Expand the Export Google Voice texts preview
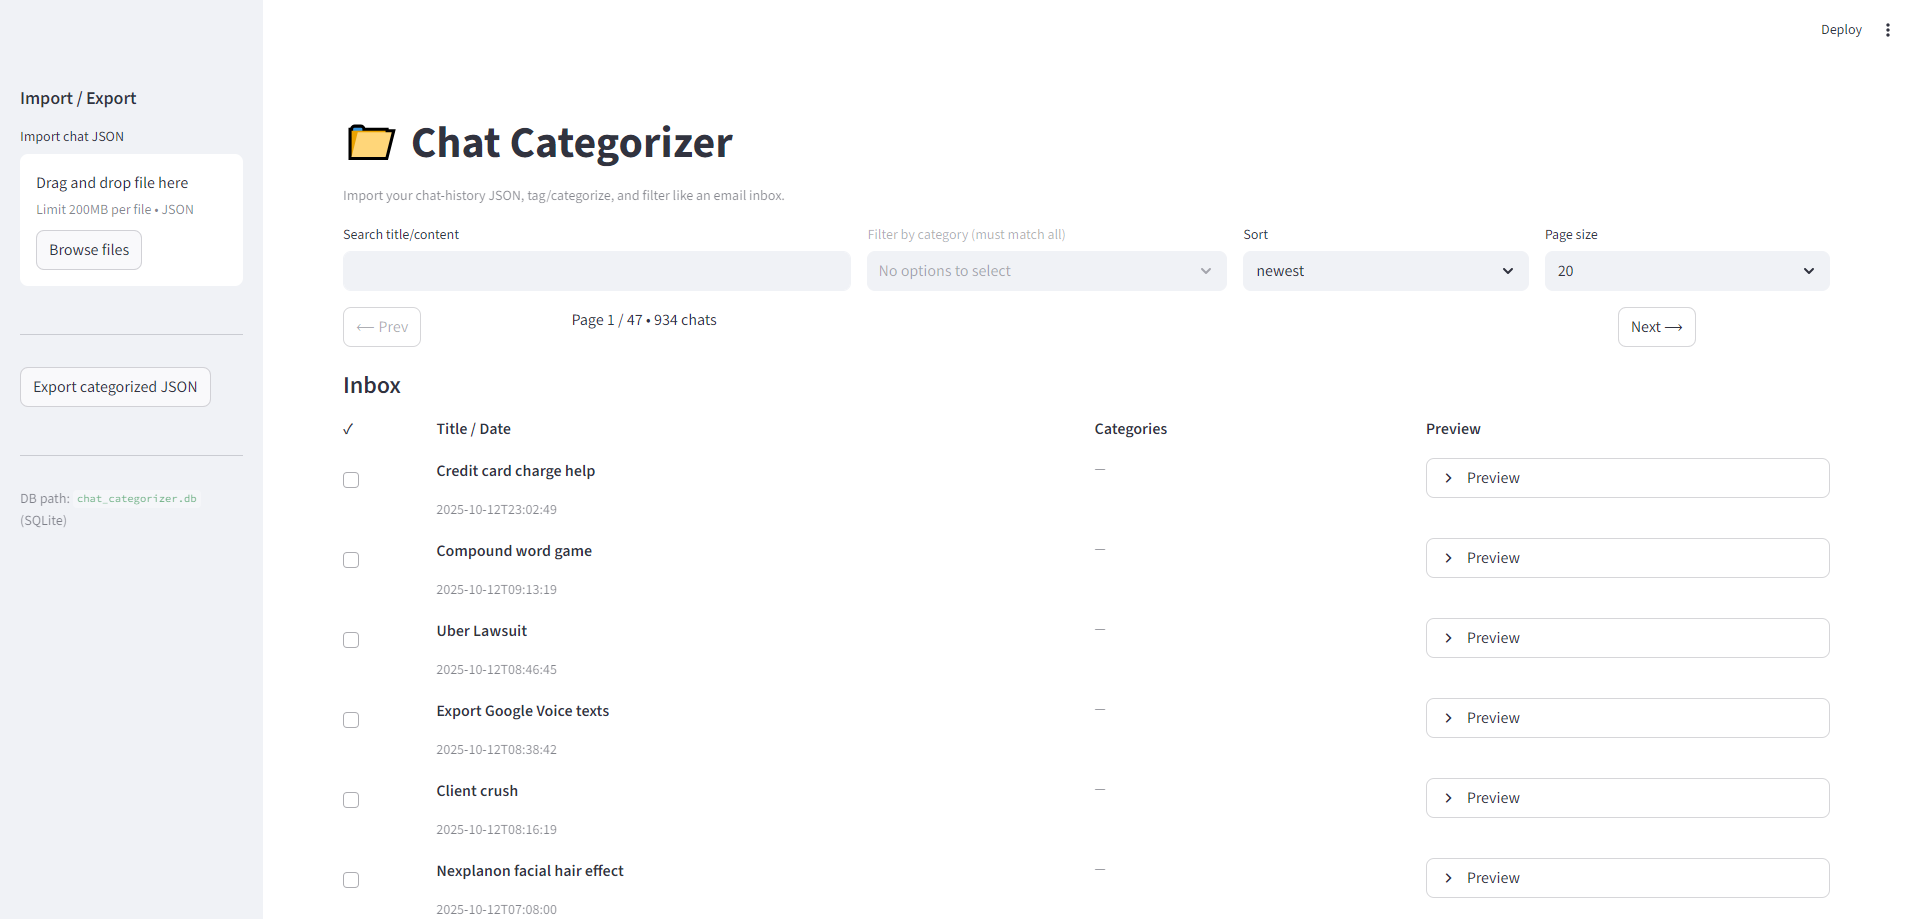This screenshot has width=1920, height=919. [1626, 717]
